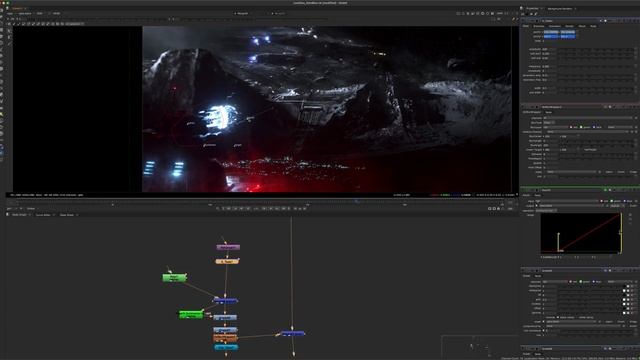Select the bright green node in the graph
This screenshot has height=360, width=640.
pos(191,314)
